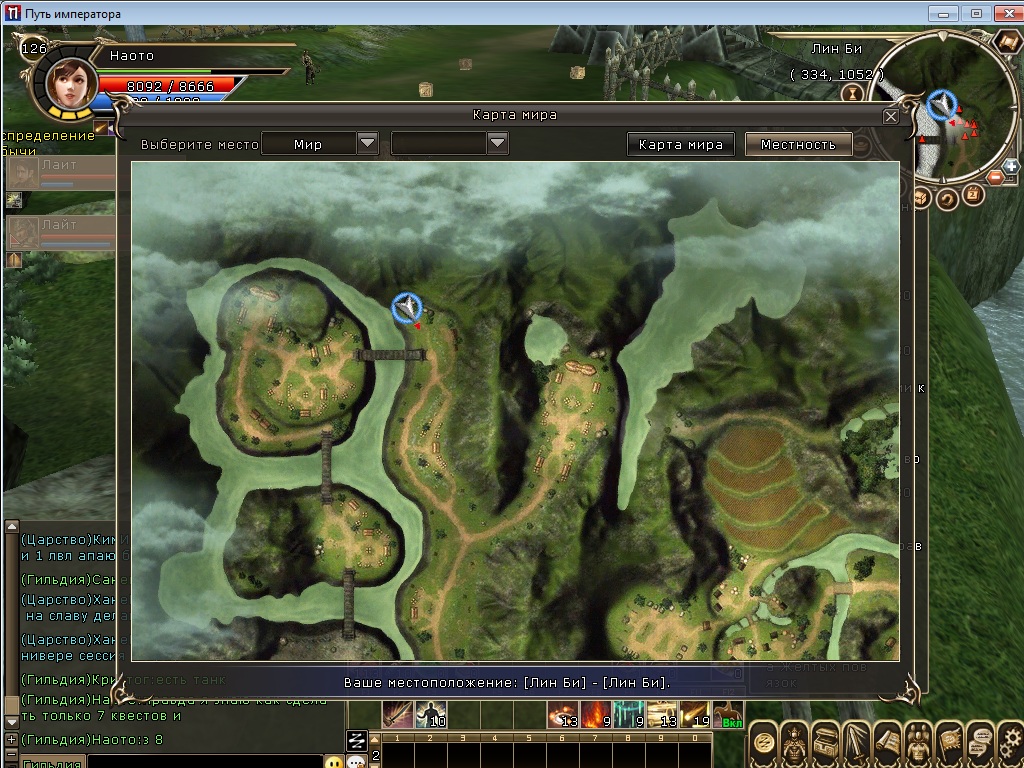Open the yellow smiley emoticon picker
This screenshot has width=1024, height=768.
pyautogui.click(x=334, y=762)
